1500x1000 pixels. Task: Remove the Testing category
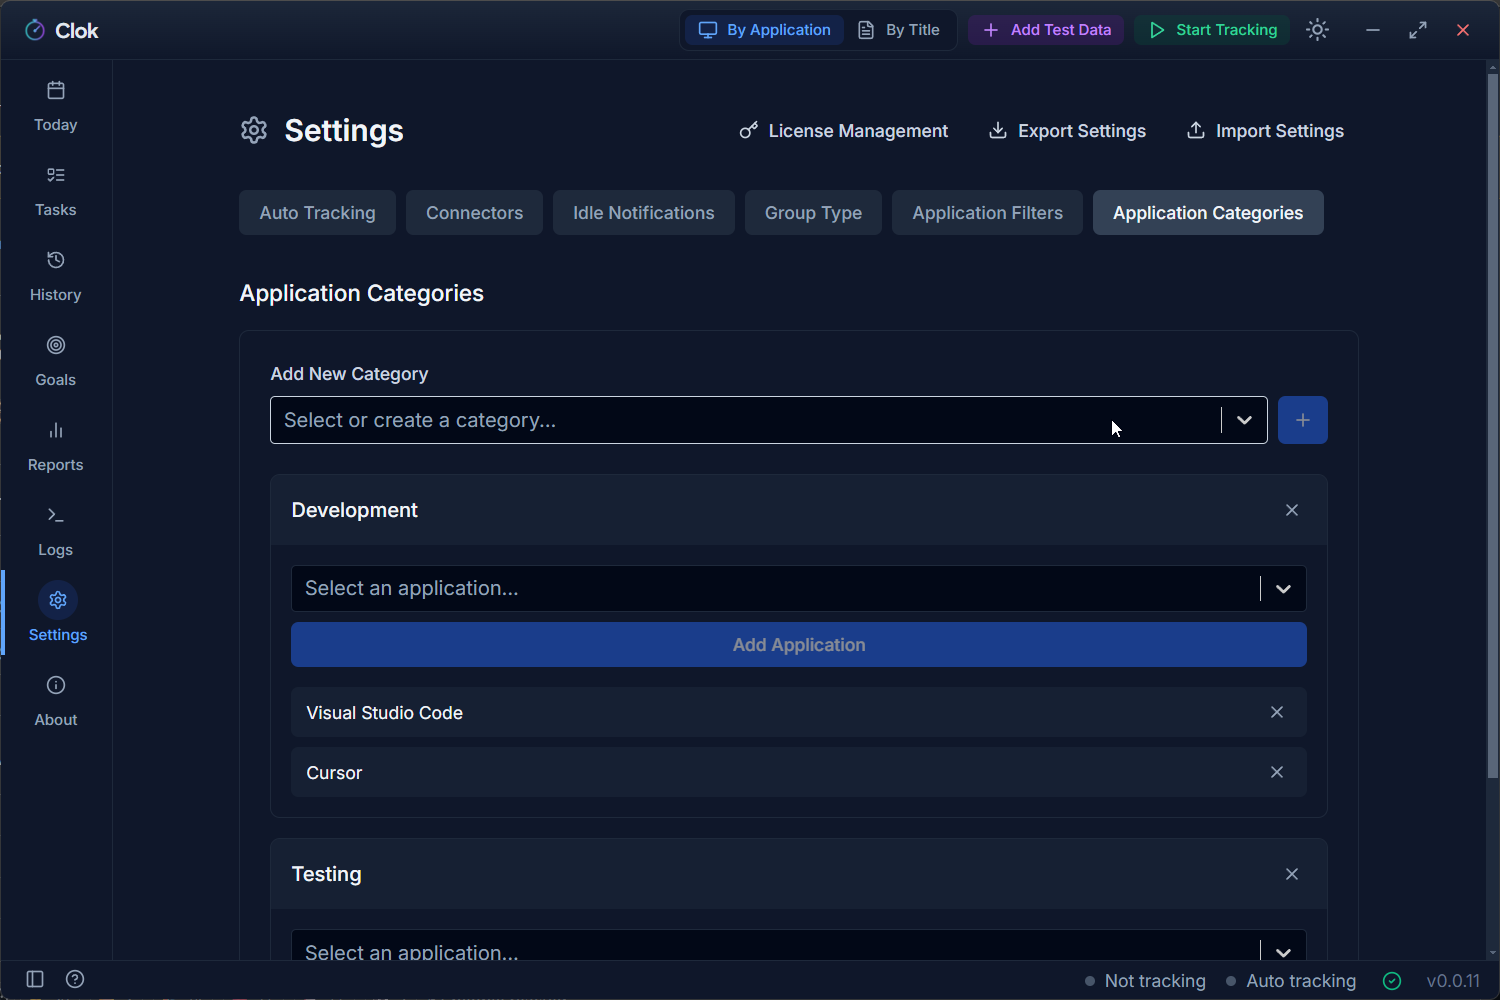[x=1292, y=874]
